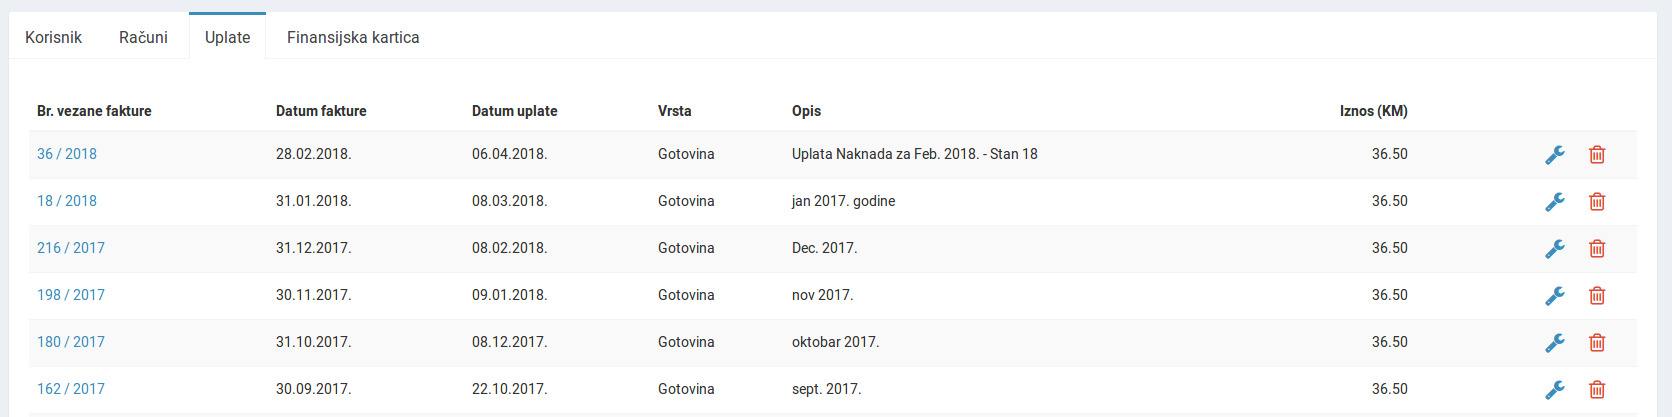Open the Računi tab
The width and height of the screenshot is (1672, 417).
pyautogui.click(x=143, y=37)
